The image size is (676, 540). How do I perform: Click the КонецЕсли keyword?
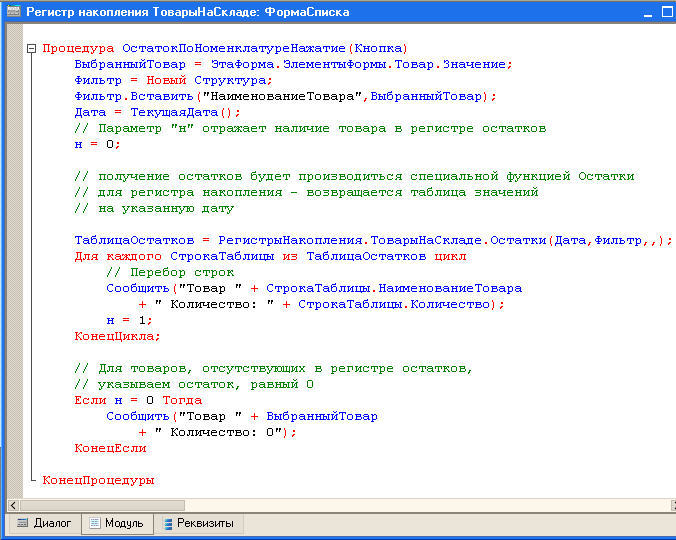(110, 448)
